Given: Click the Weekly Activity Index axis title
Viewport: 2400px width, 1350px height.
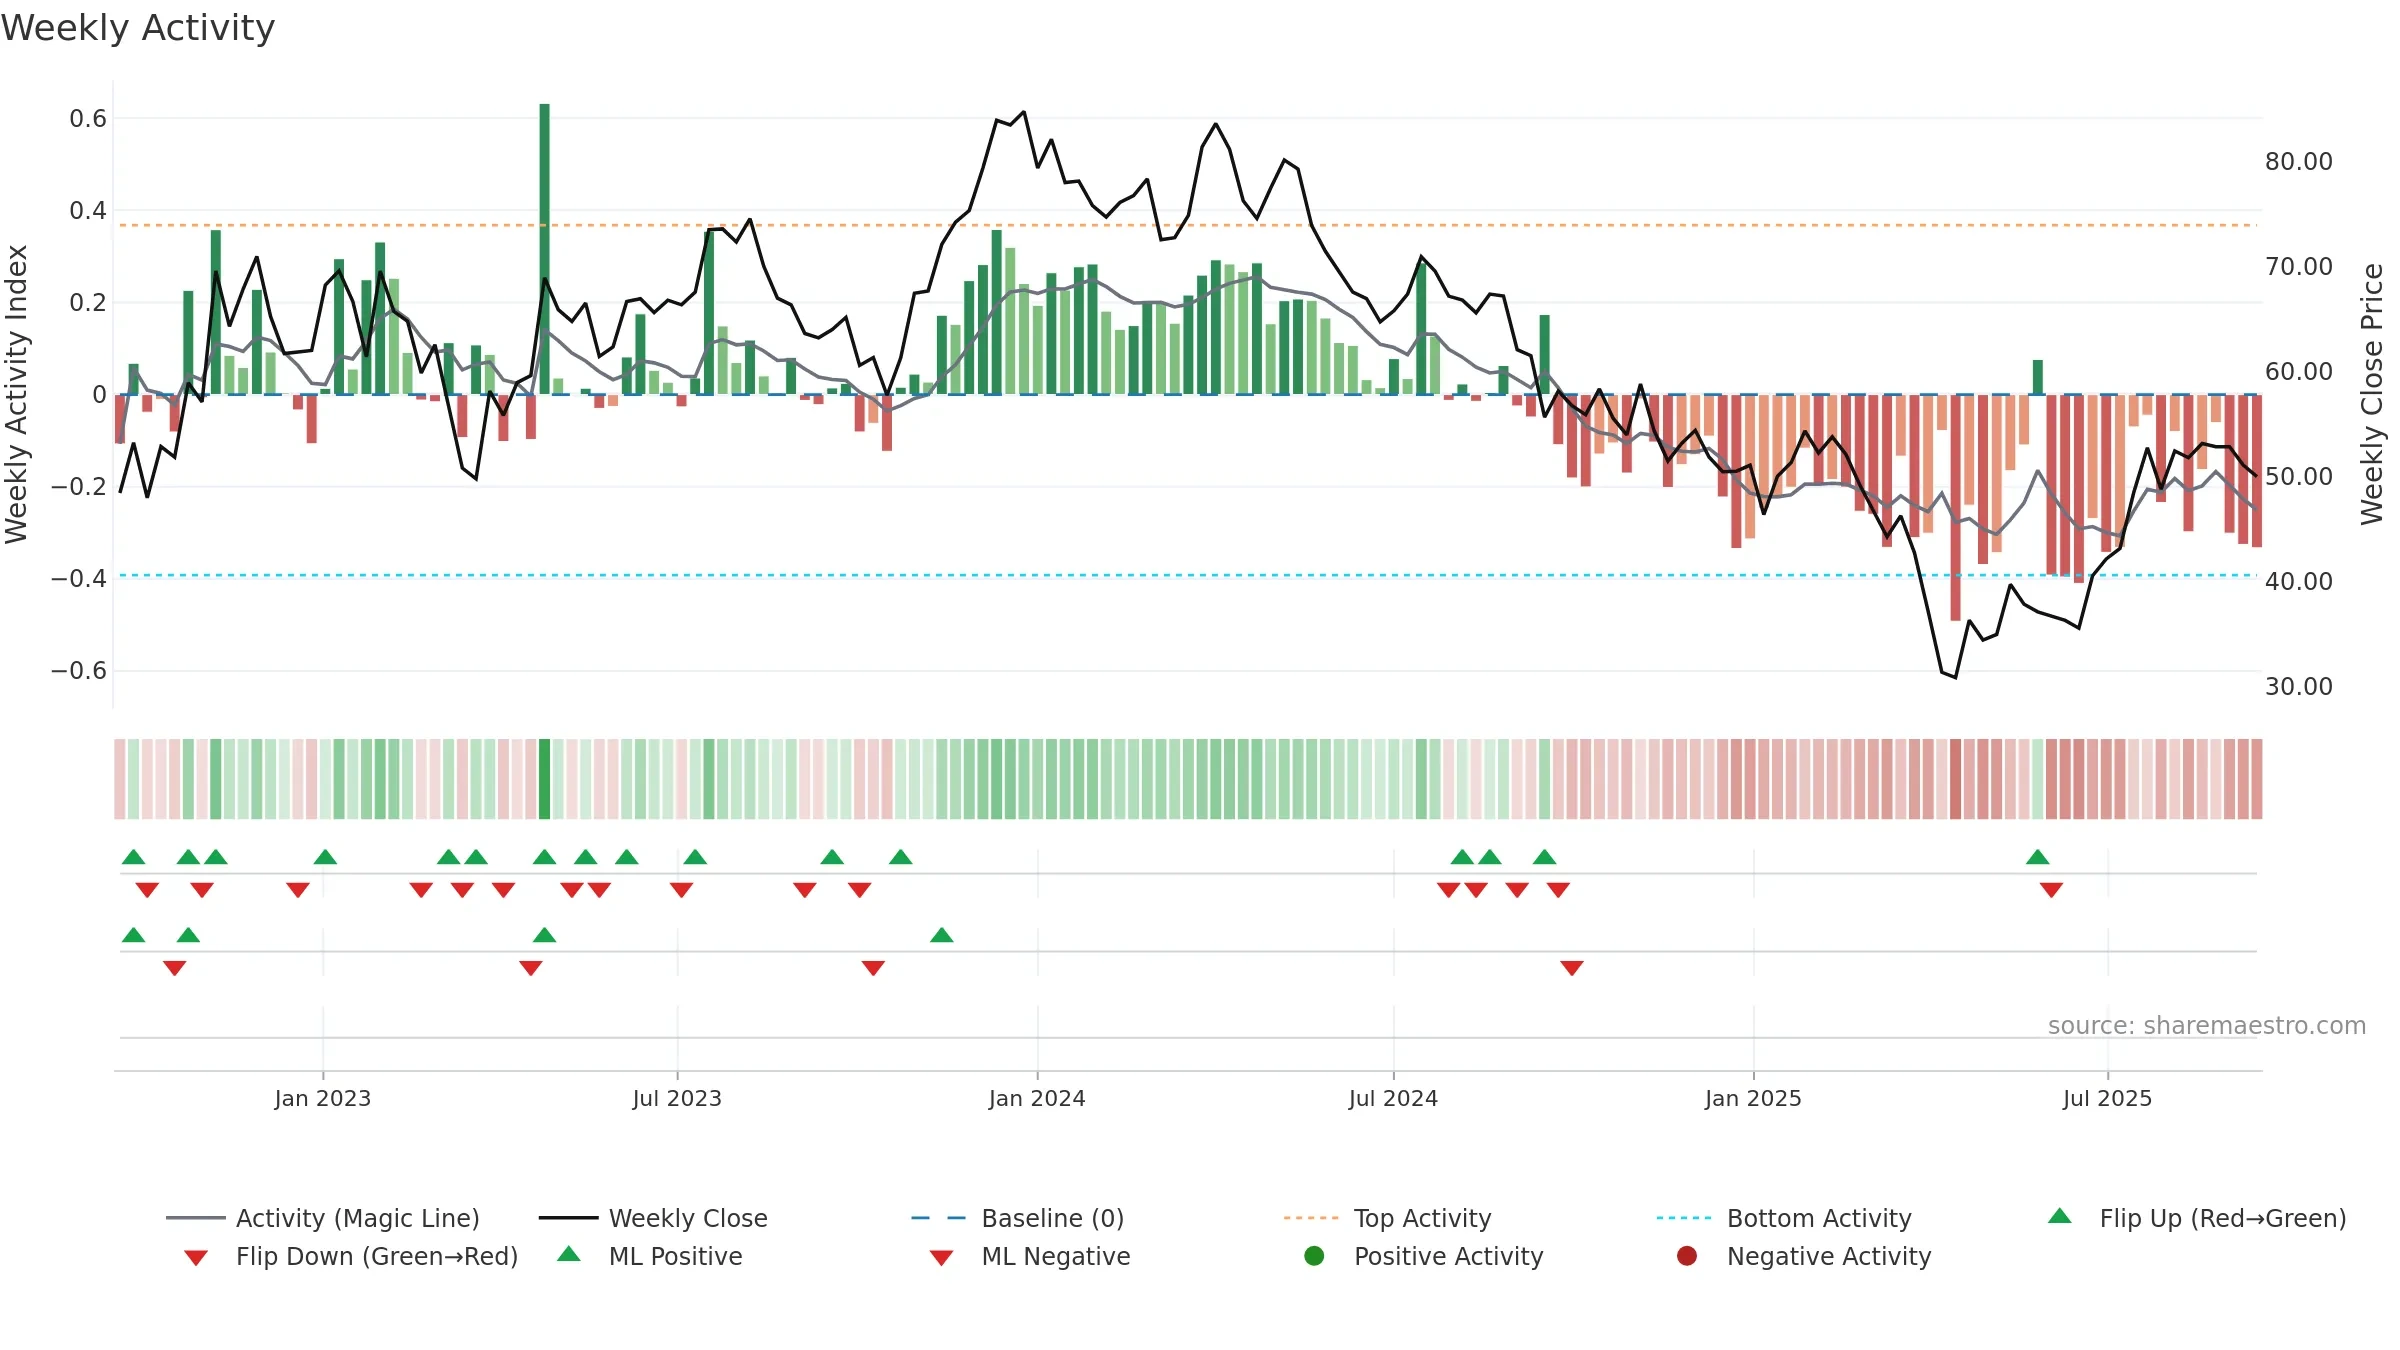Looking at the screenshot, I should point(17,394).
